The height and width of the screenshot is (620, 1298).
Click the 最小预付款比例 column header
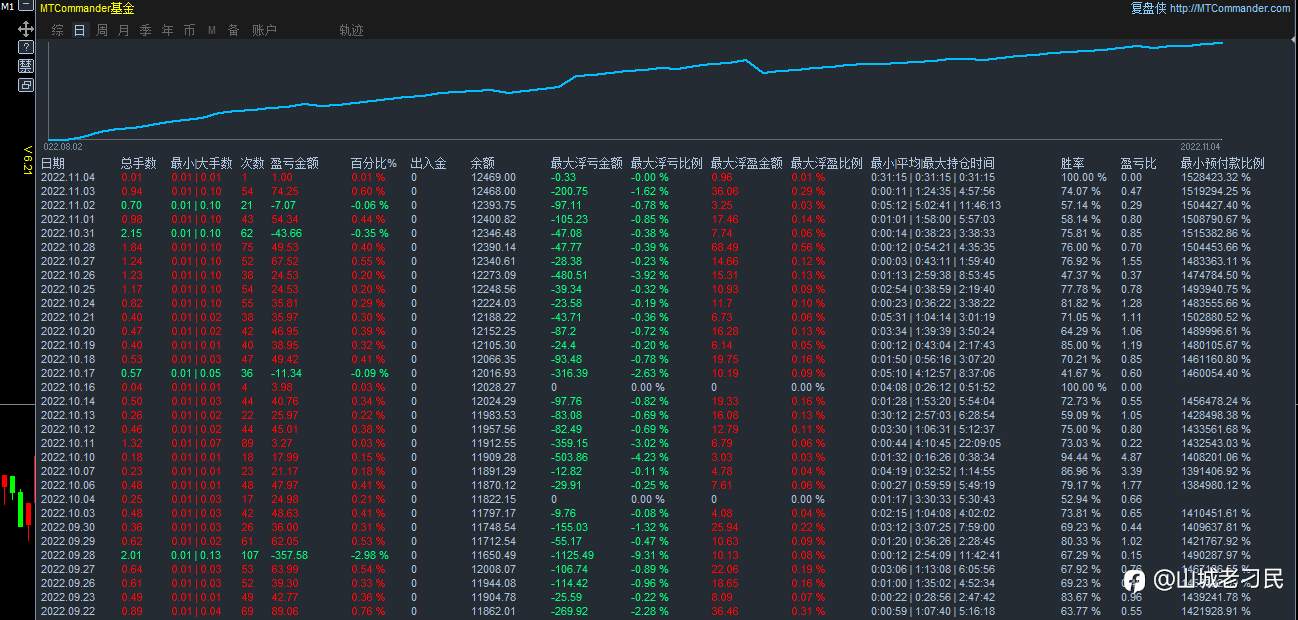click(x=1222, y=163)
